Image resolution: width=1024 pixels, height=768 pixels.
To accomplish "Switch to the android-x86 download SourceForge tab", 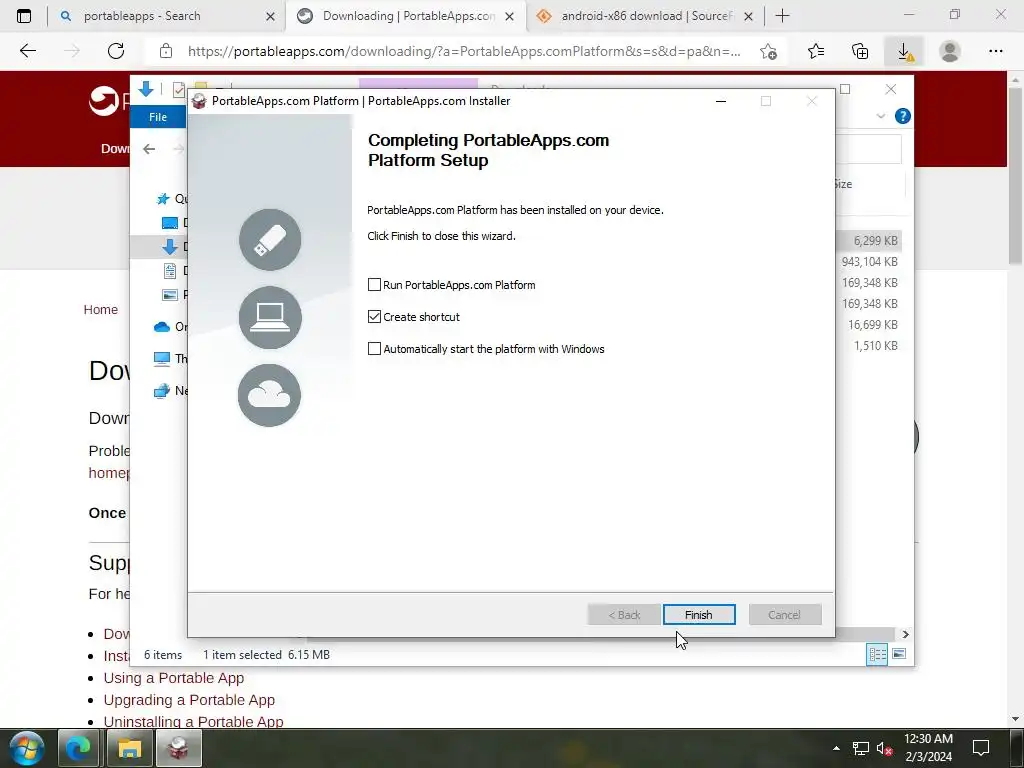I will pos(645,16).
